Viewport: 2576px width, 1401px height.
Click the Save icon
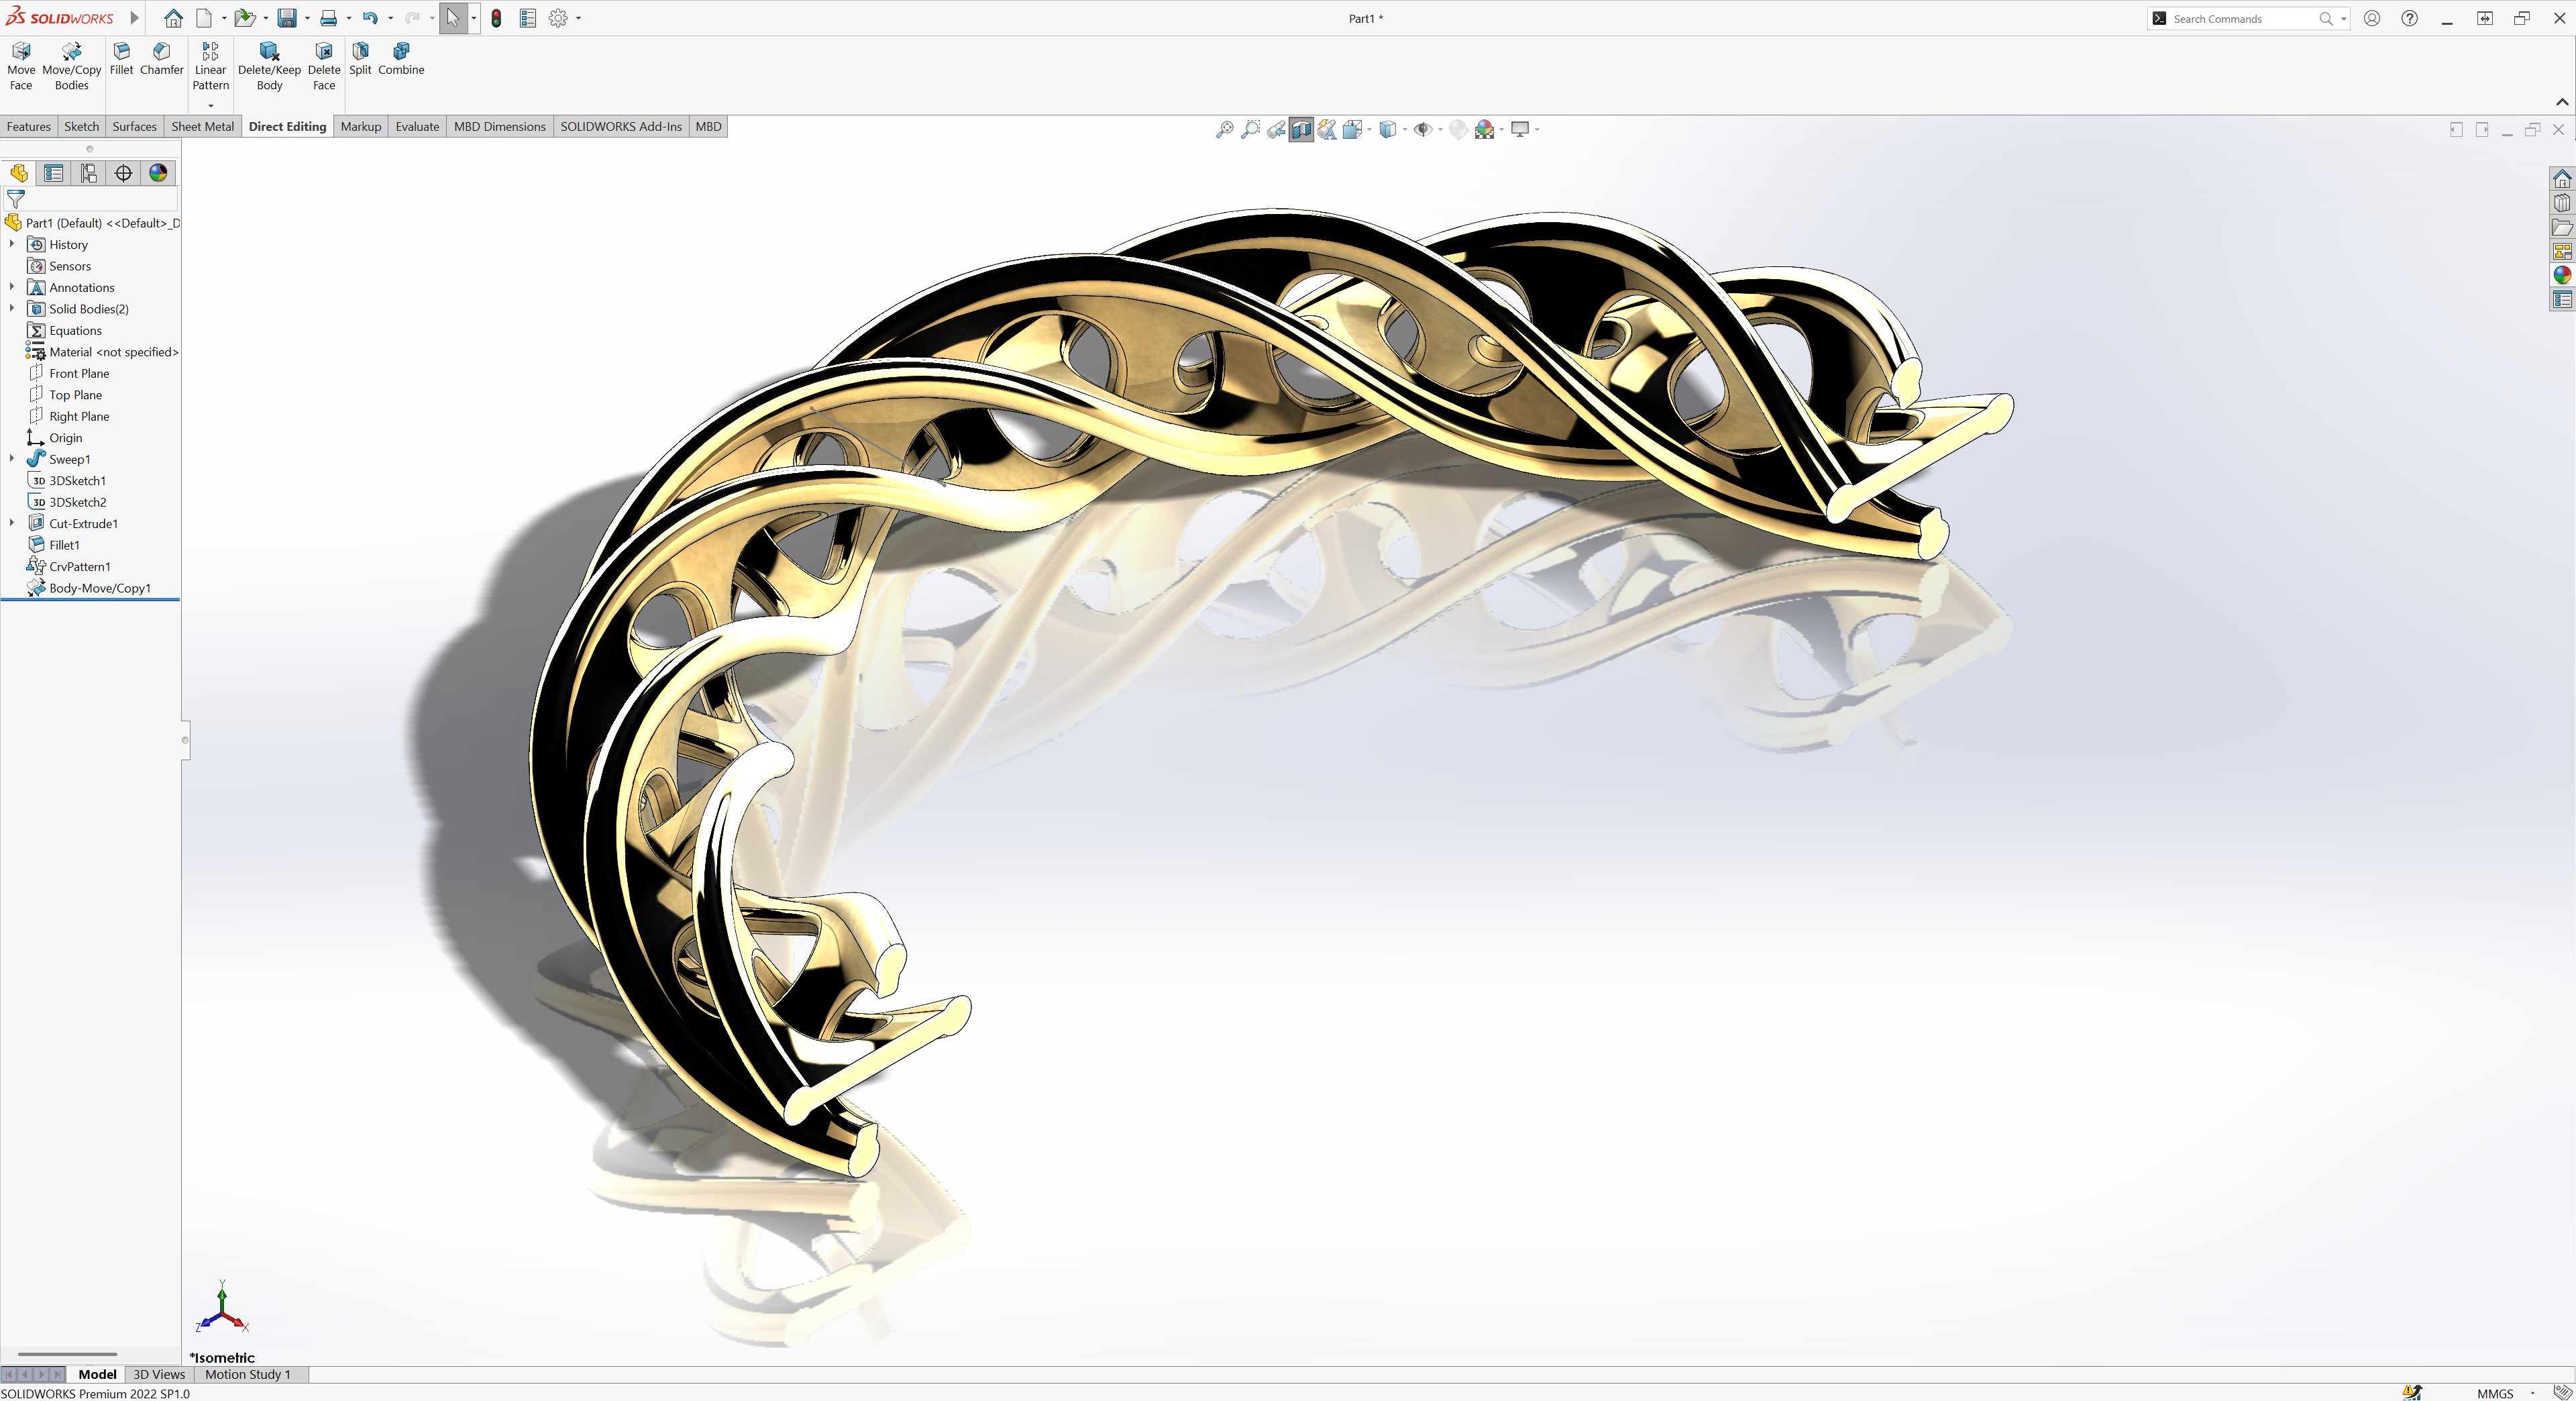click(287, 18)
